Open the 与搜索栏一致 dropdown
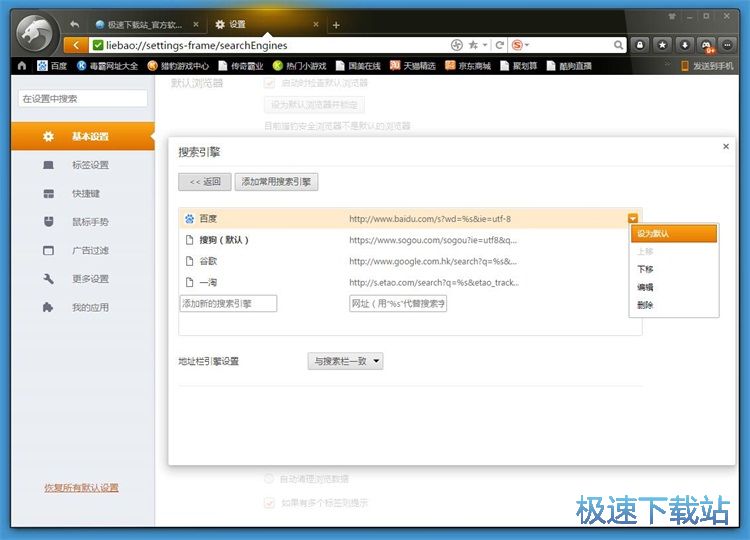 click(x=345, y=361)
